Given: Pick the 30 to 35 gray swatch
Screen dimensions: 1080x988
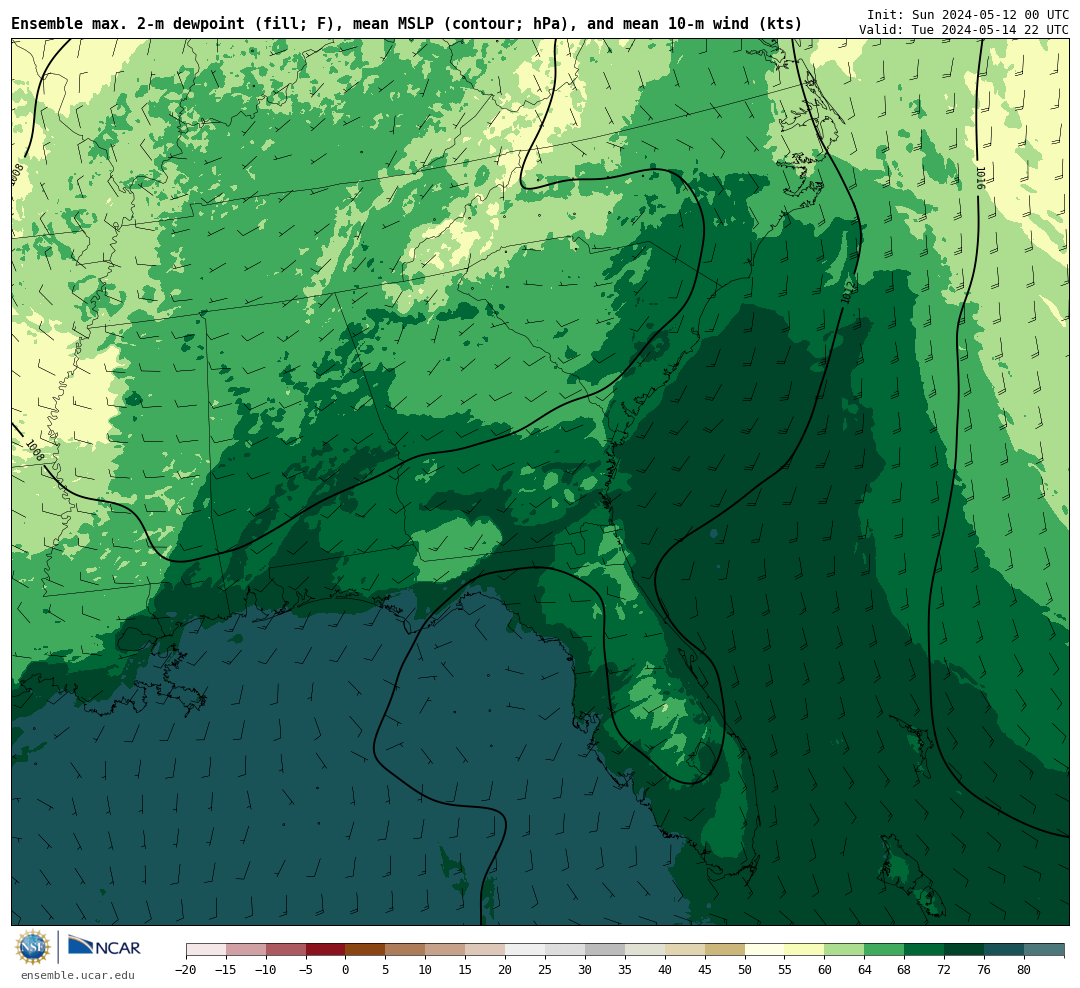Looking at the screenshot, I should [x=605, y=949].
